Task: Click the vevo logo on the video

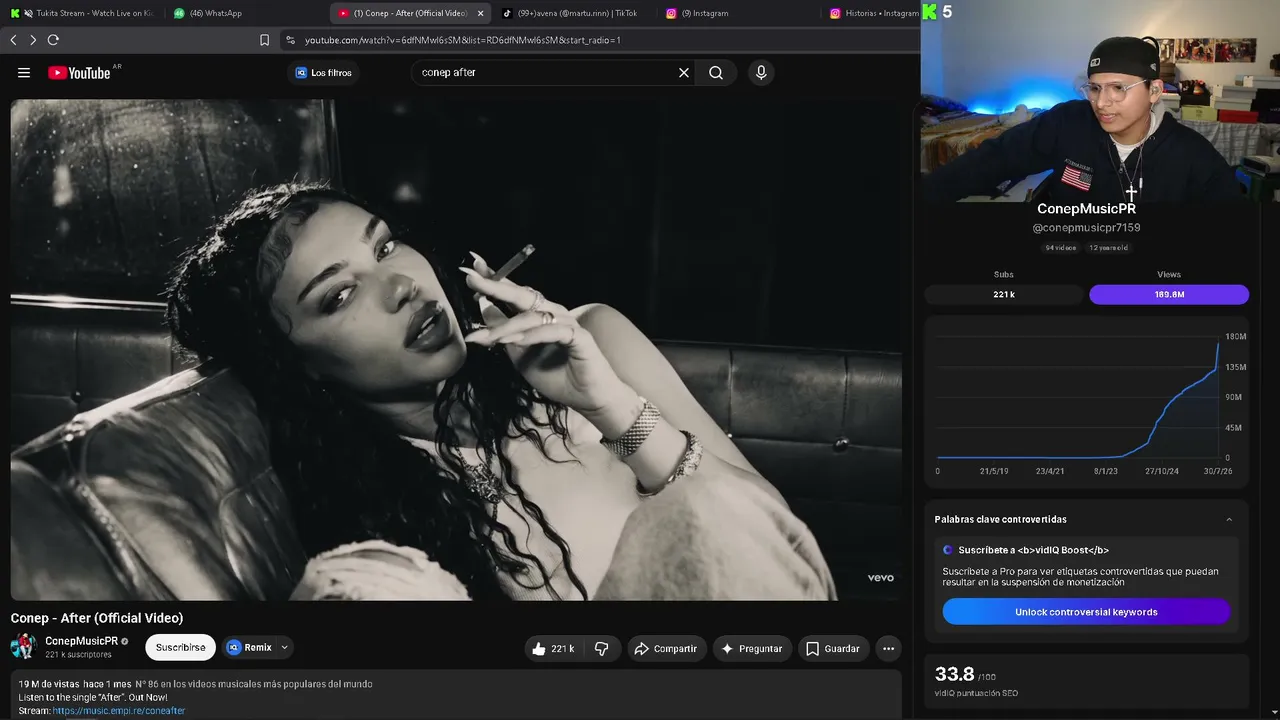Action: pyautogui.click(x=880, y=578)
